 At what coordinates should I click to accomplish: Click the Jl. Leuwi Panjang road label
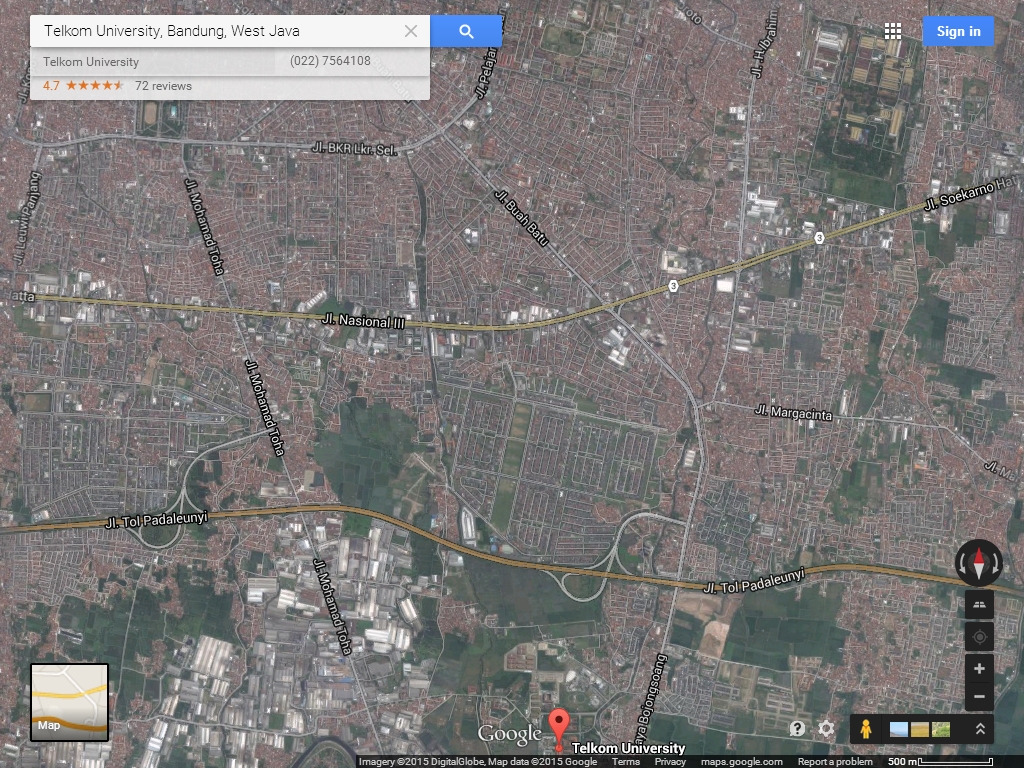[x=26, y=218]
